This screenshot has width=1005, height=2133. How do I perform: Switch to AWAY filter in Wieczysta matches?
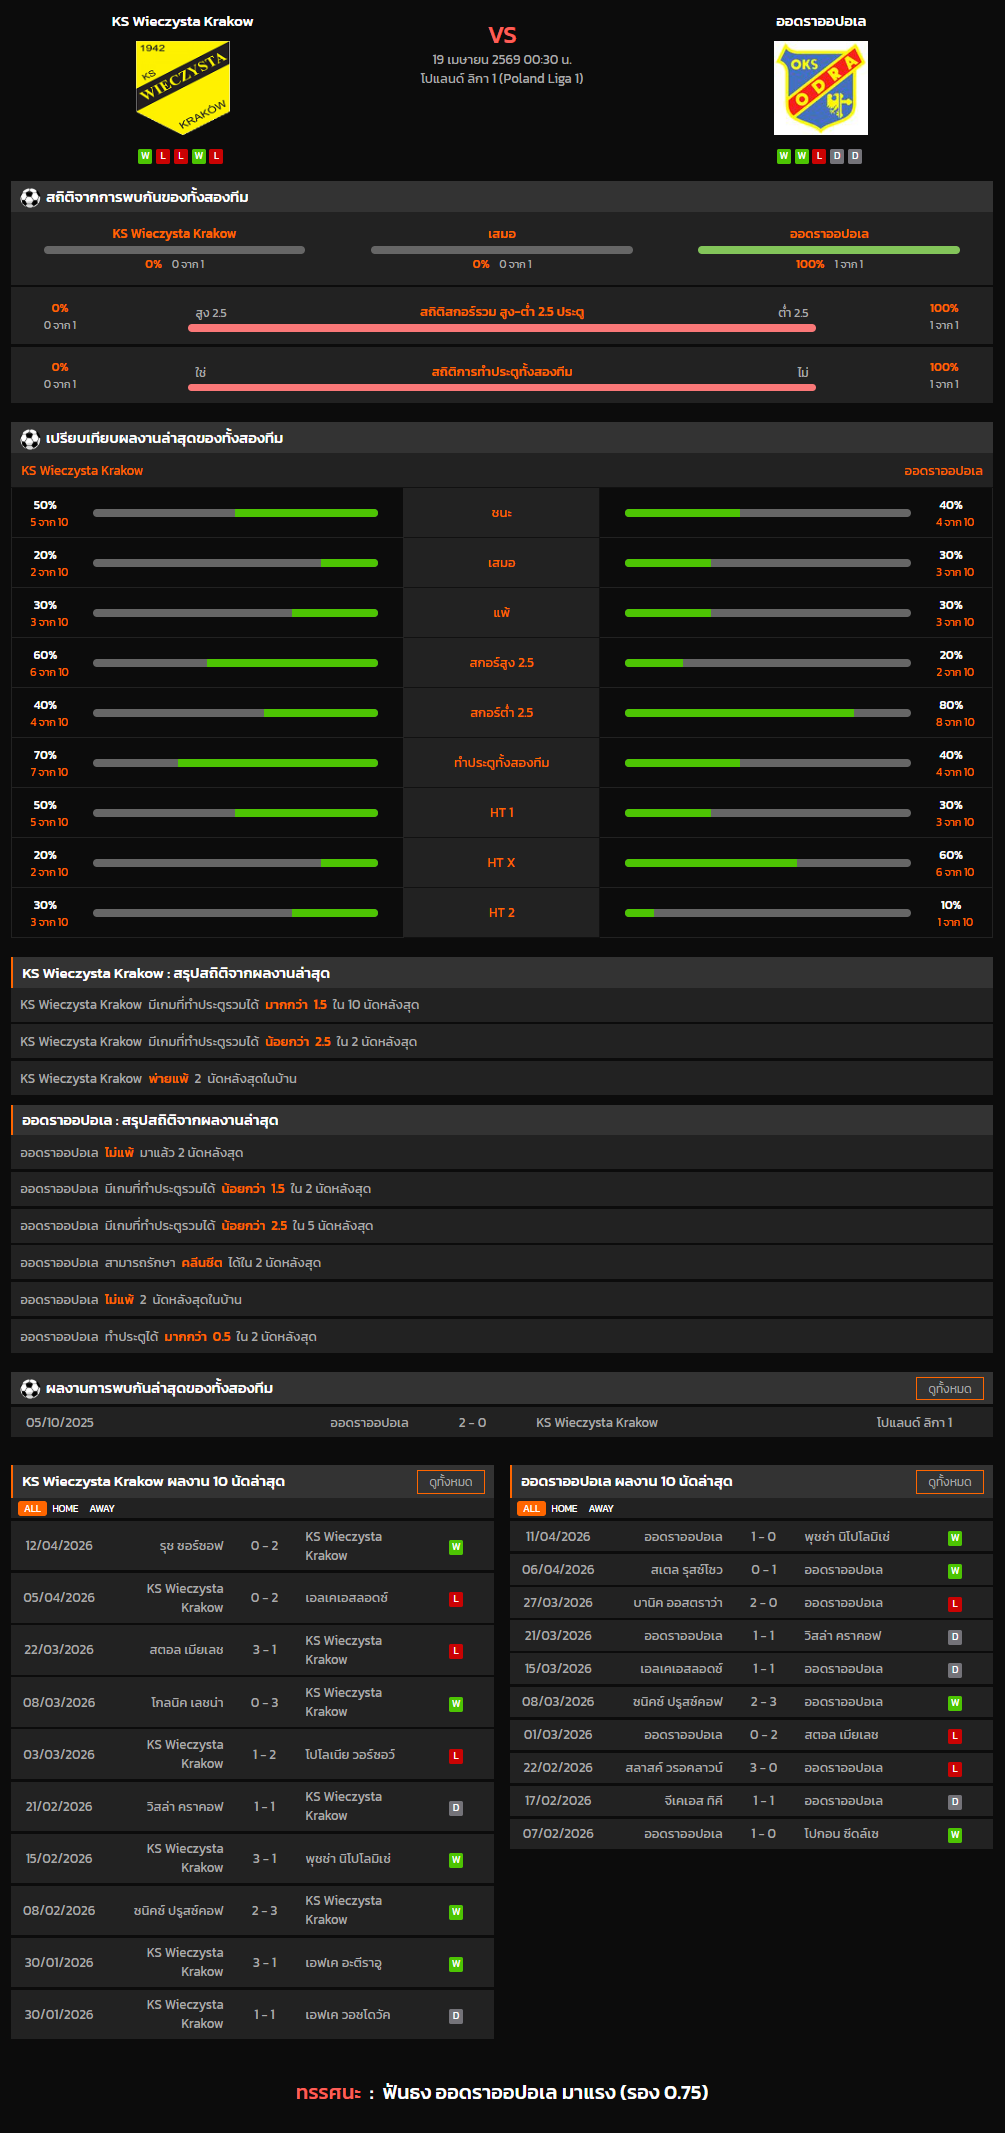tap(102, 1508)
